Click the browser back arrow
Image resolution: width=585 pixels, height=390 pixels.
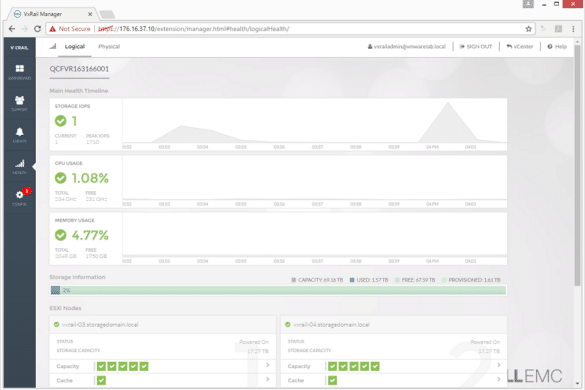click(12, 29)
